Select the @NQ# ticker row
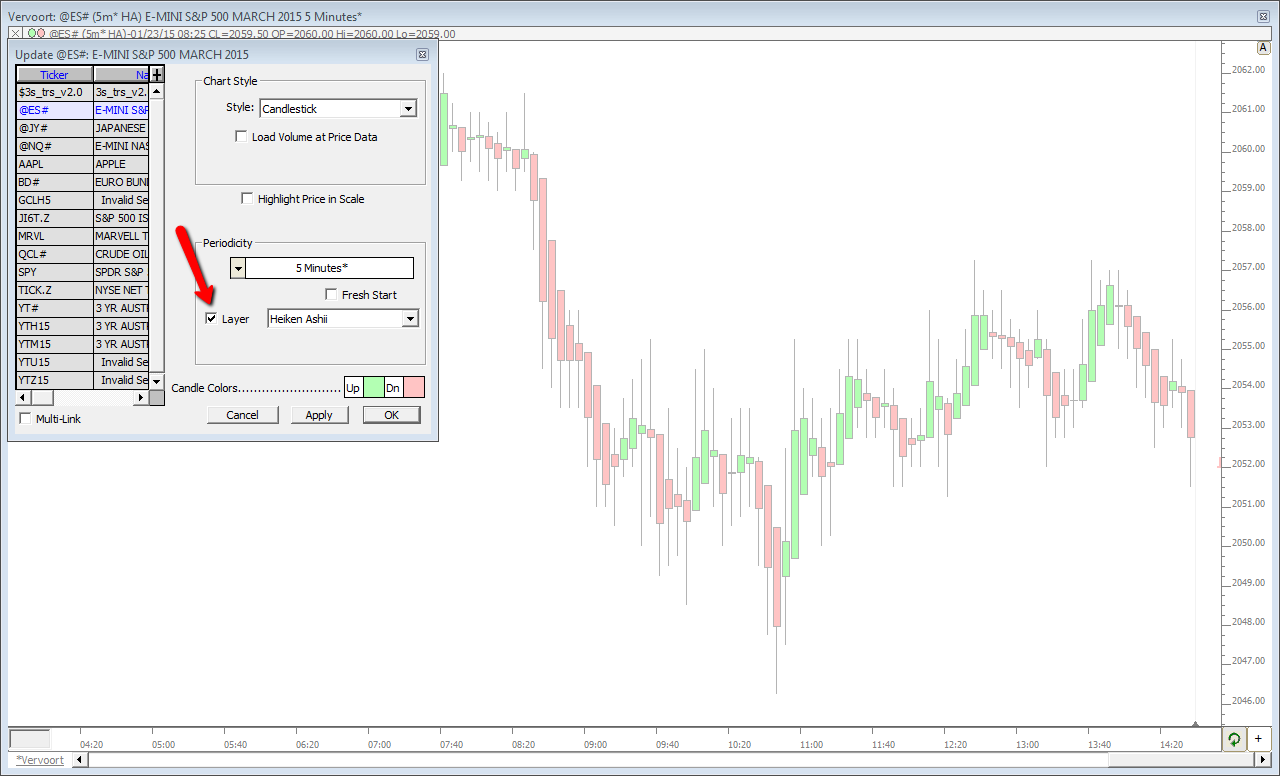 click(83, 146)
